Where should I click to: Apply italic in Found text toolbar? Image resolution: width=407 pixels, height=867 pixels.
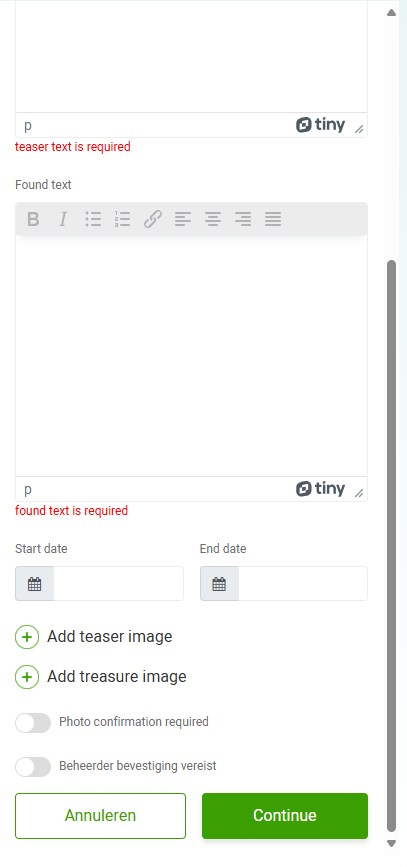63,219
